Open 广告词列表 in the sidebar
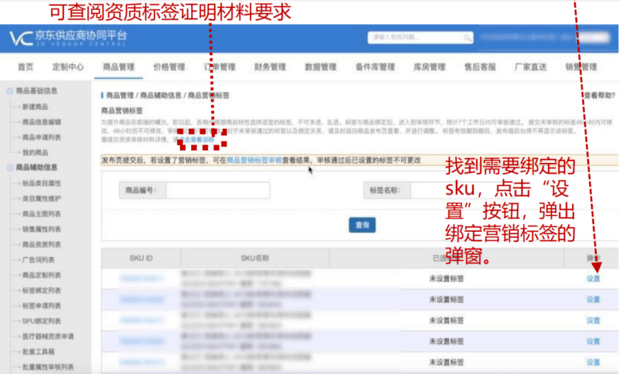The width and height of the screenshot is (620, 374). (38, 260)
